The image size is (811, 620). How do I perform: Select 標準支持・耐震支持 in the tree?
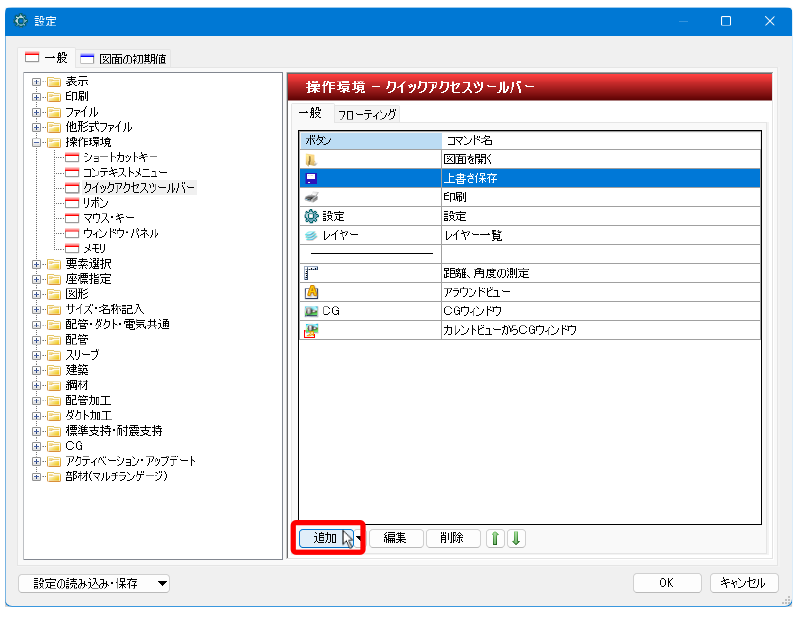[114, 431]
